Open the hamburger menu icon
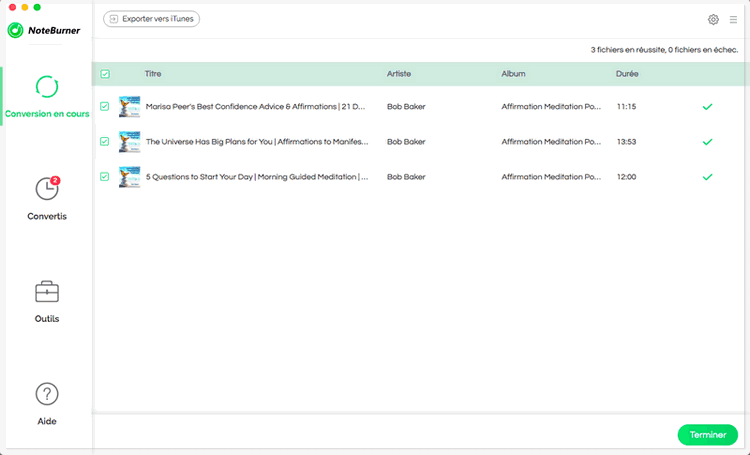Viewport: 750px width, 455px height. 733,20
